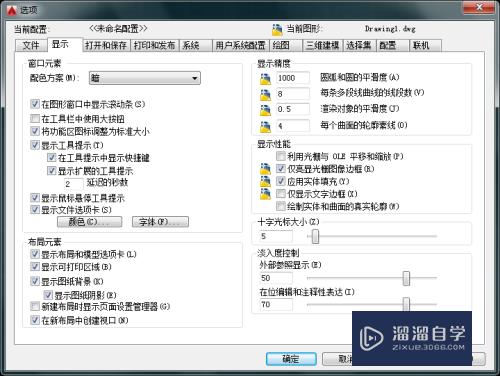The width and height of the screenshot is (500, 376).
Task: Enable 绘制实体和曲面的真实轮廓 checkbox
Action: pyautogui.click(x=281, y=206)
